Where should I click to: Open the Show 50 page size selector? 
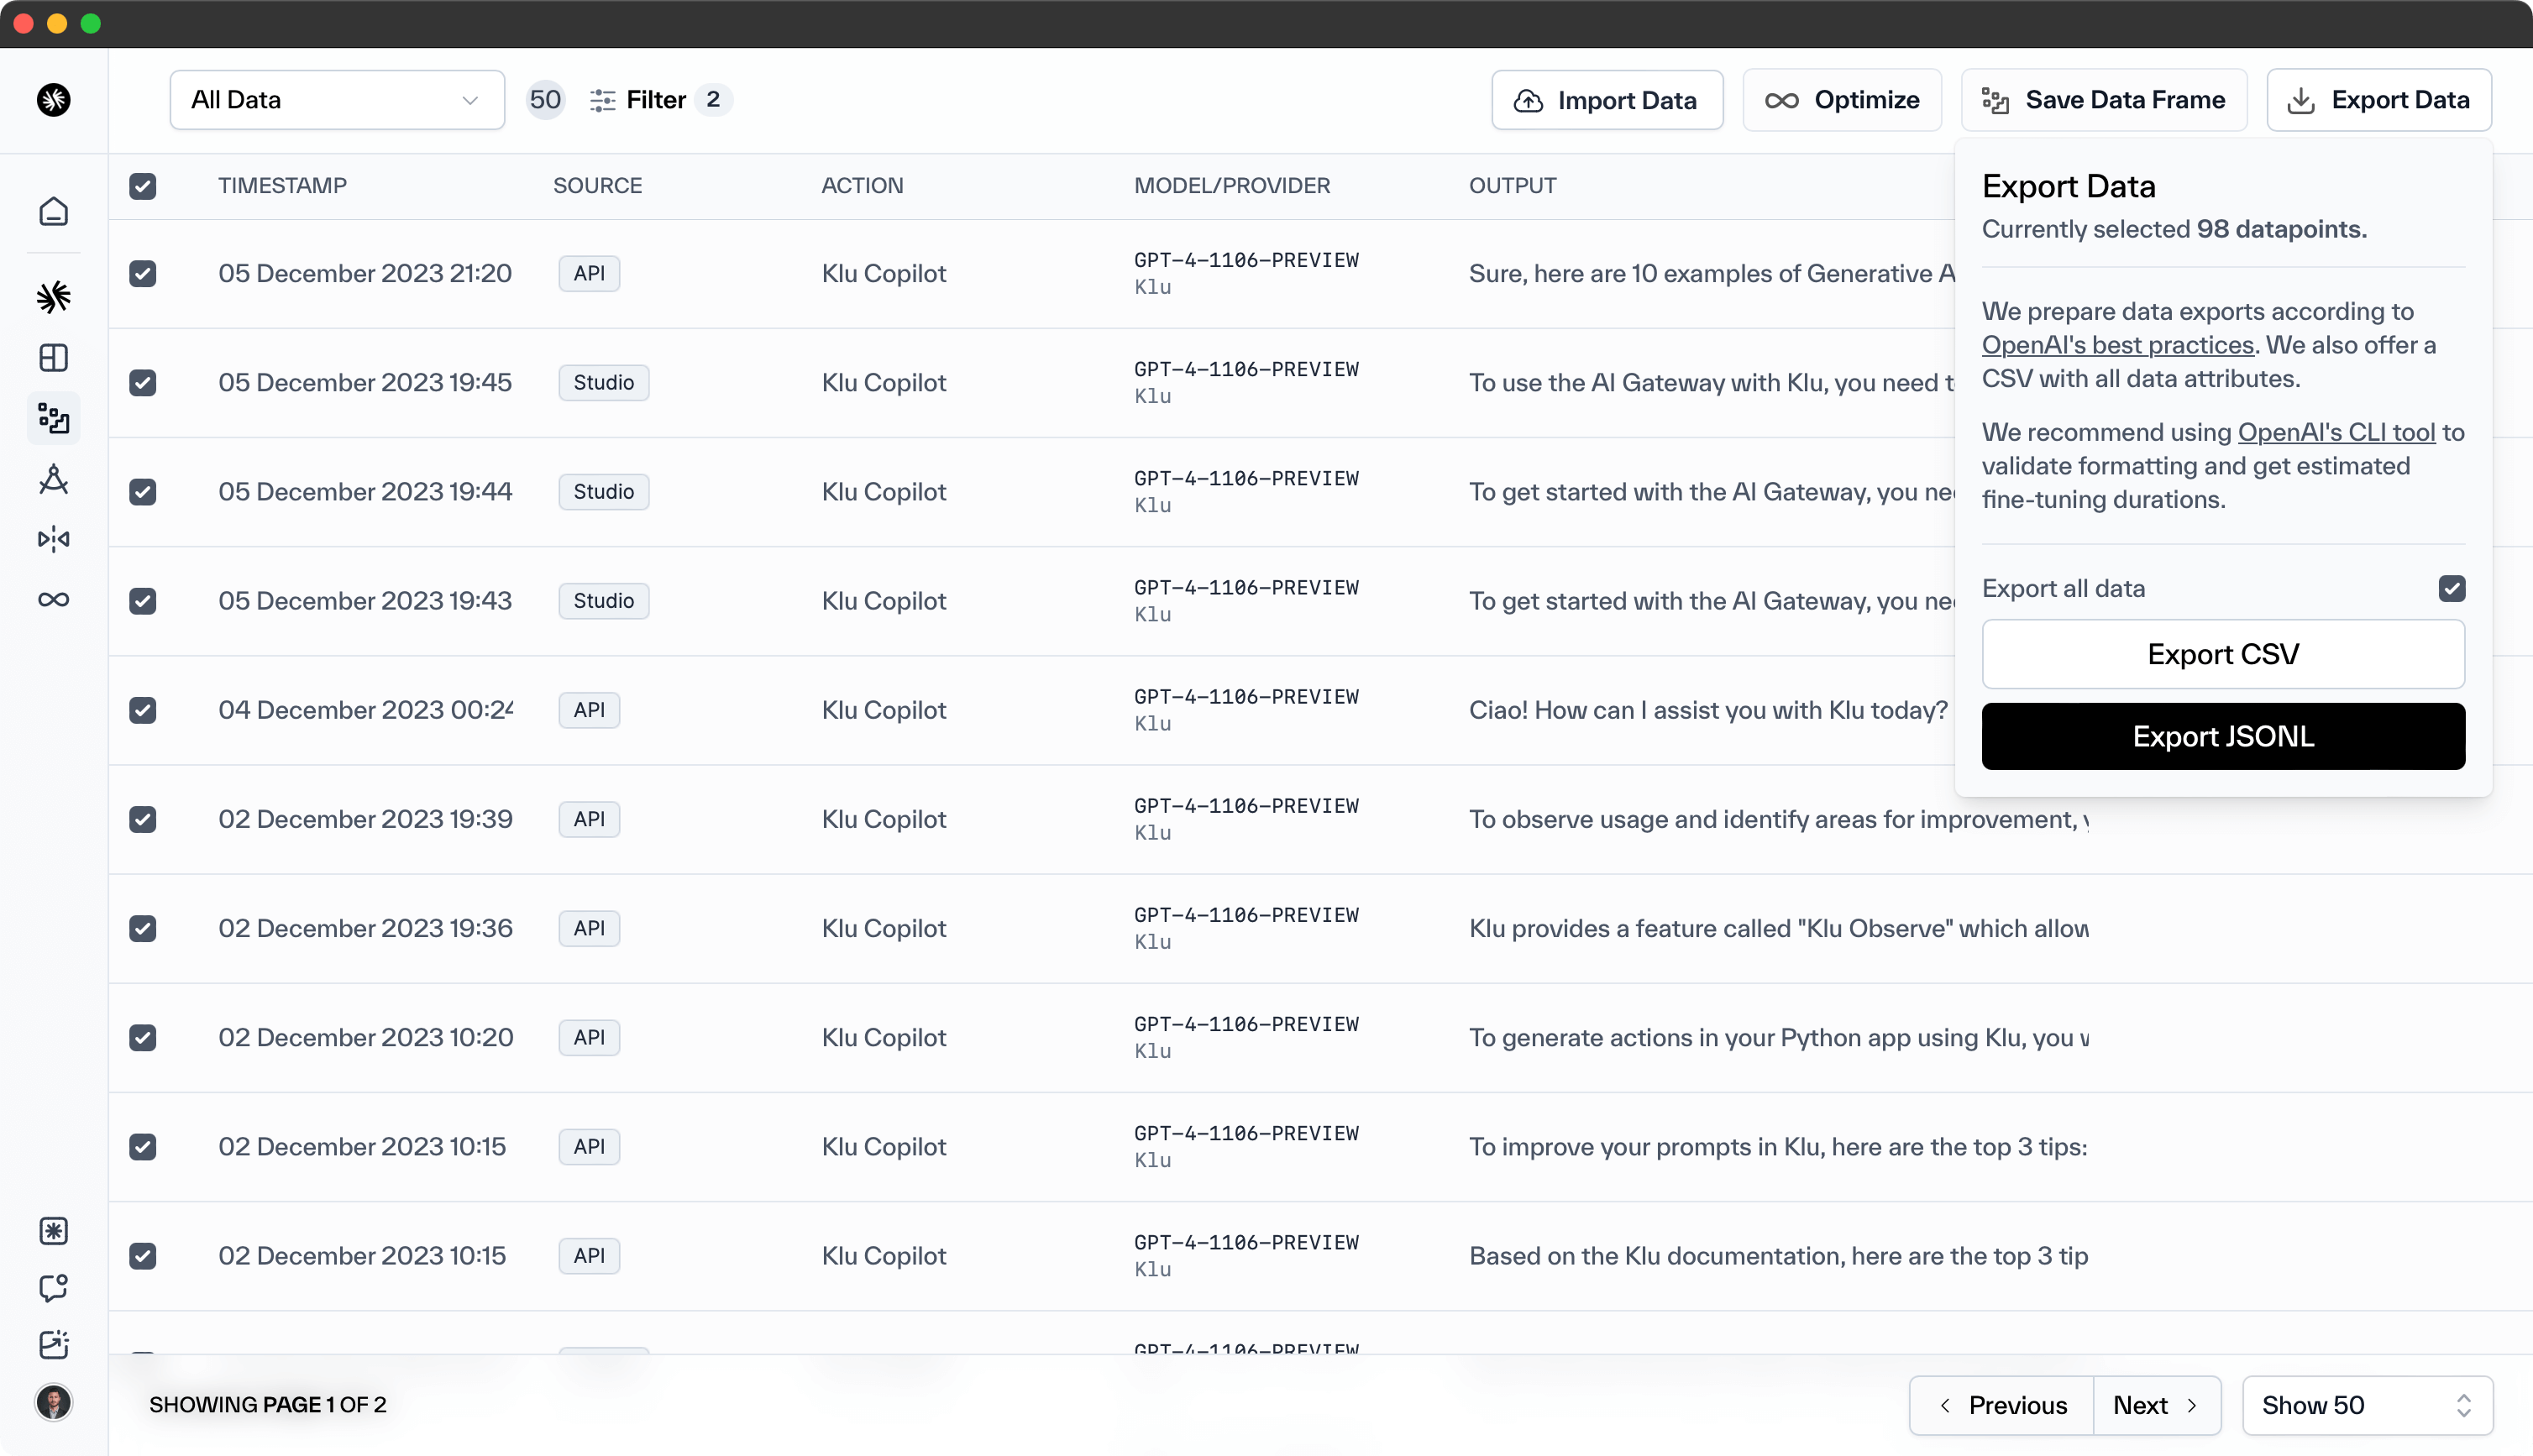point(2366,1405)
